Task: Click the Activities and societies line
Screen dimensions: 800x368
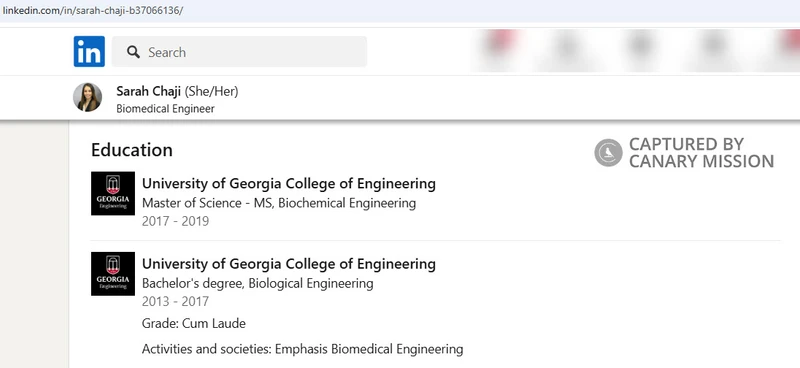Action: (303, 350)
